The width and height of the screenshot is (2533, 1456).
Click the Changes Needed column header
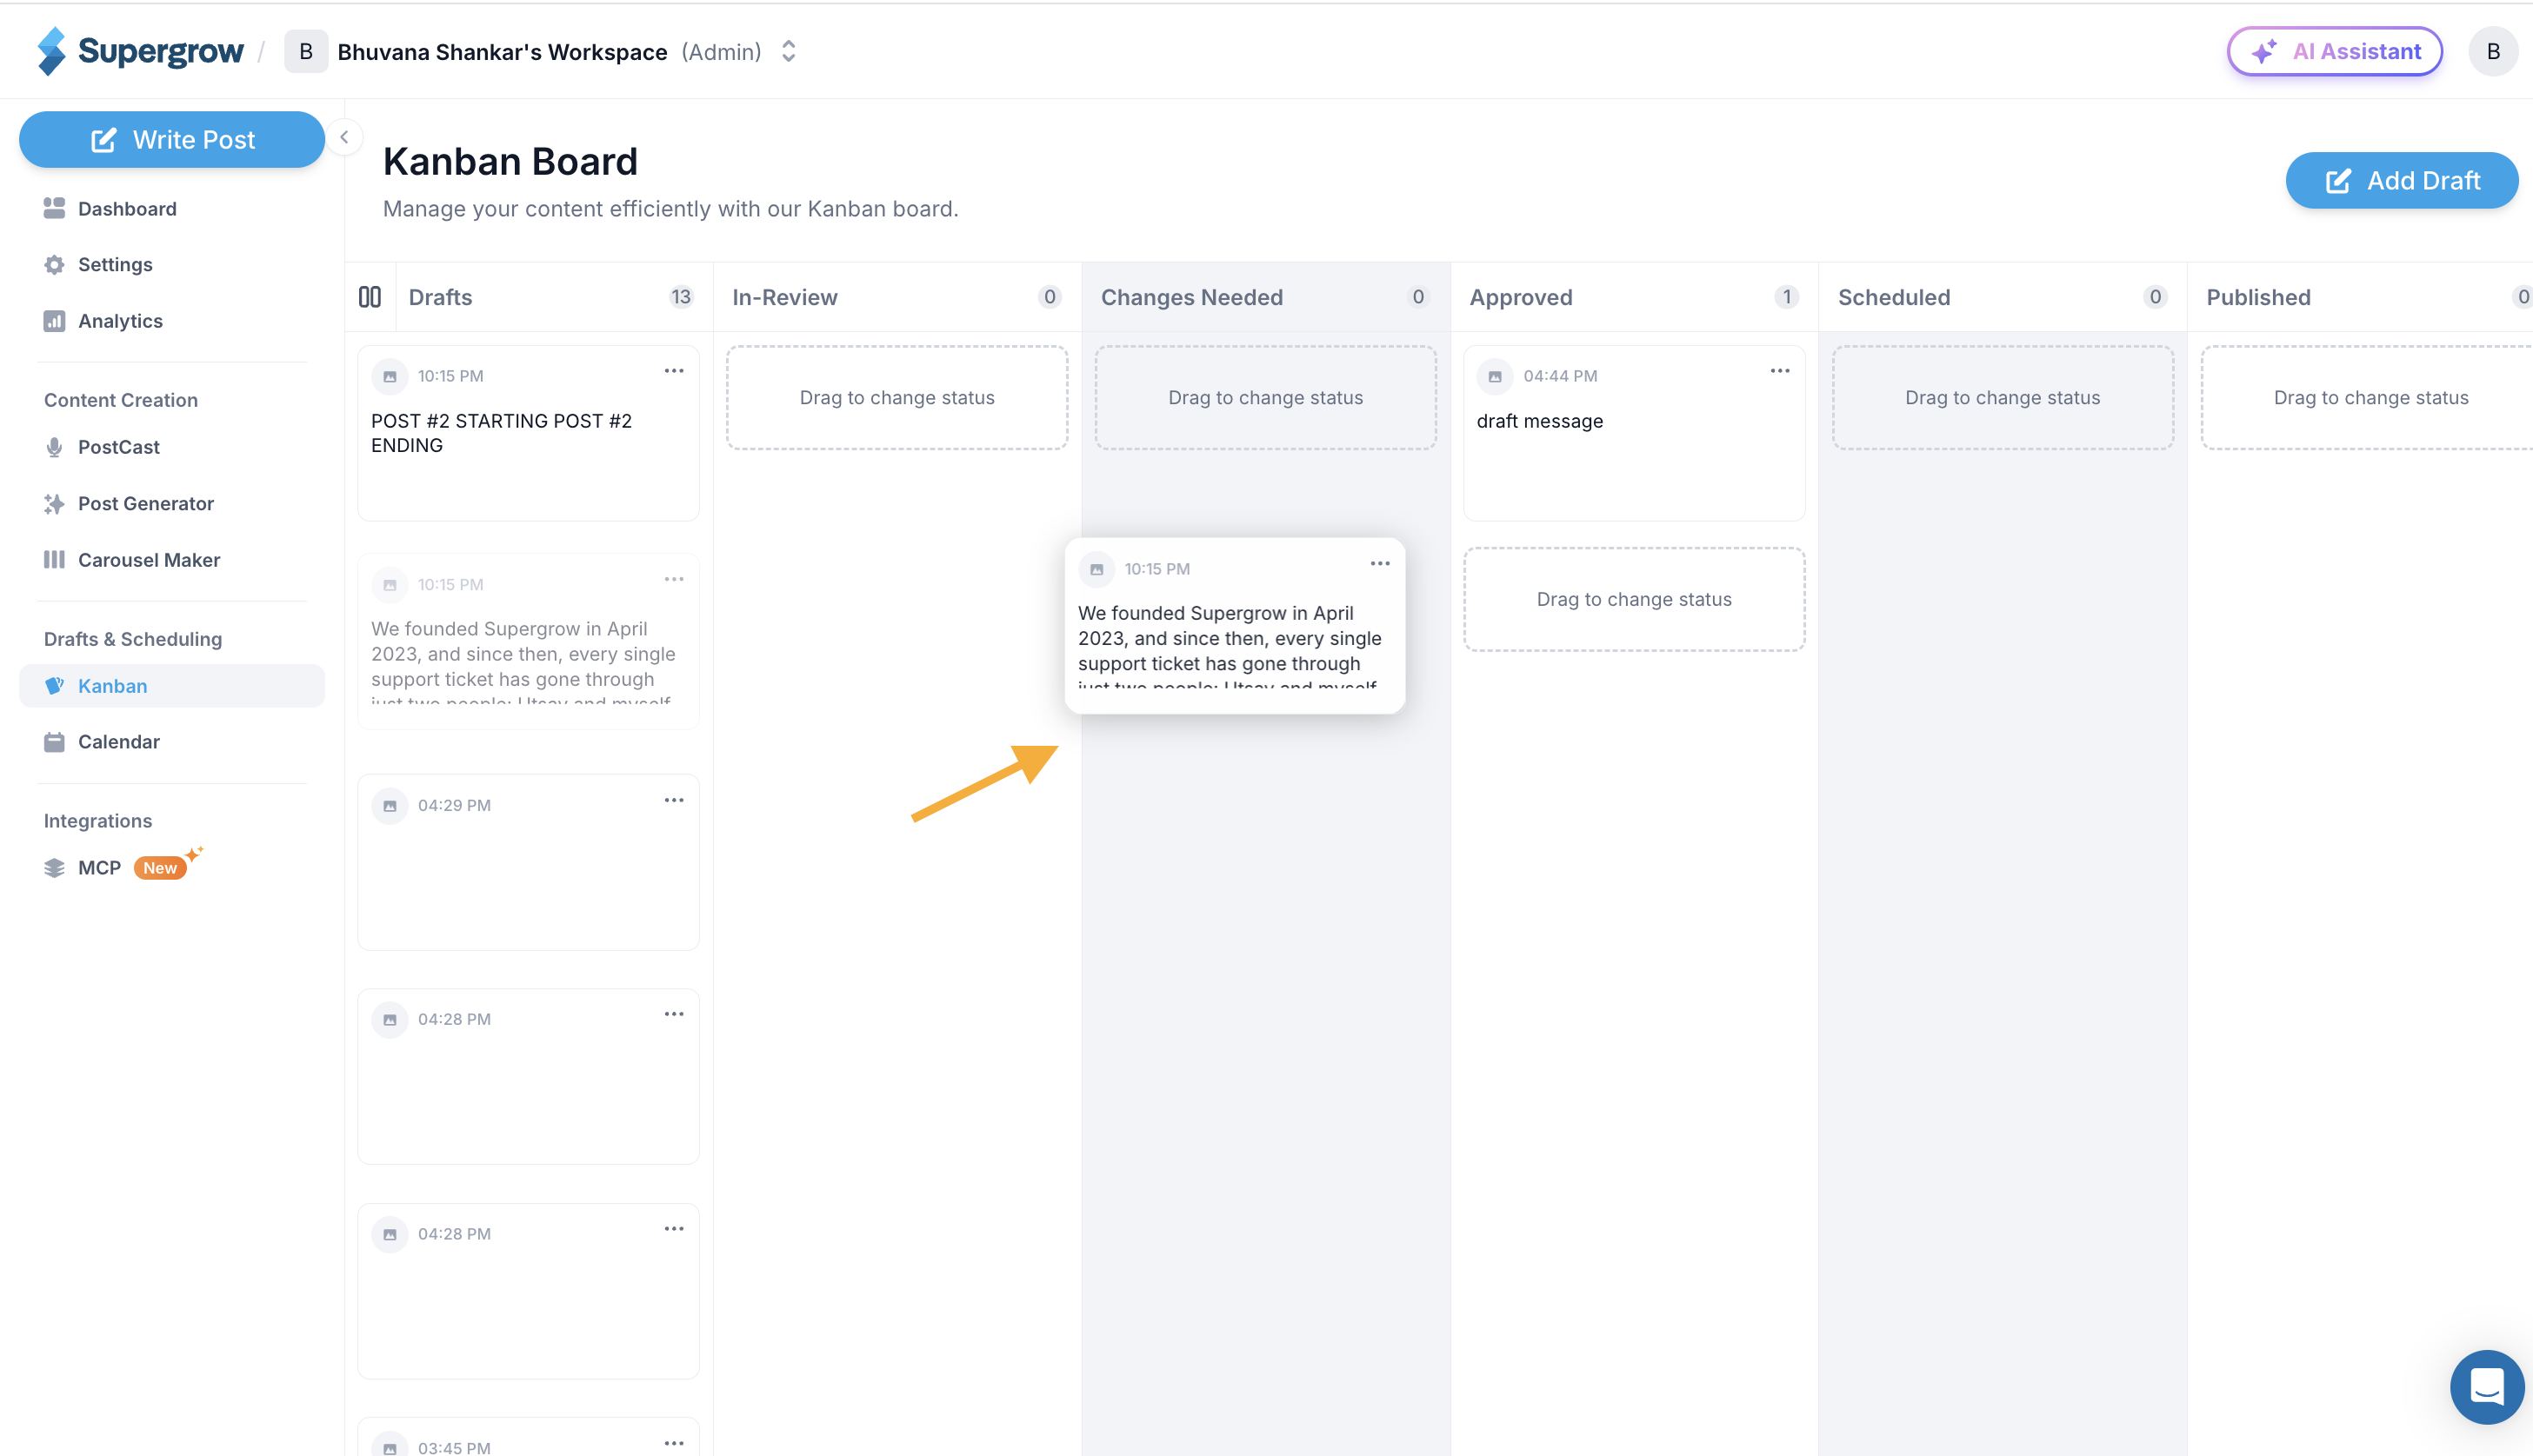click(x=1192, y=298)
